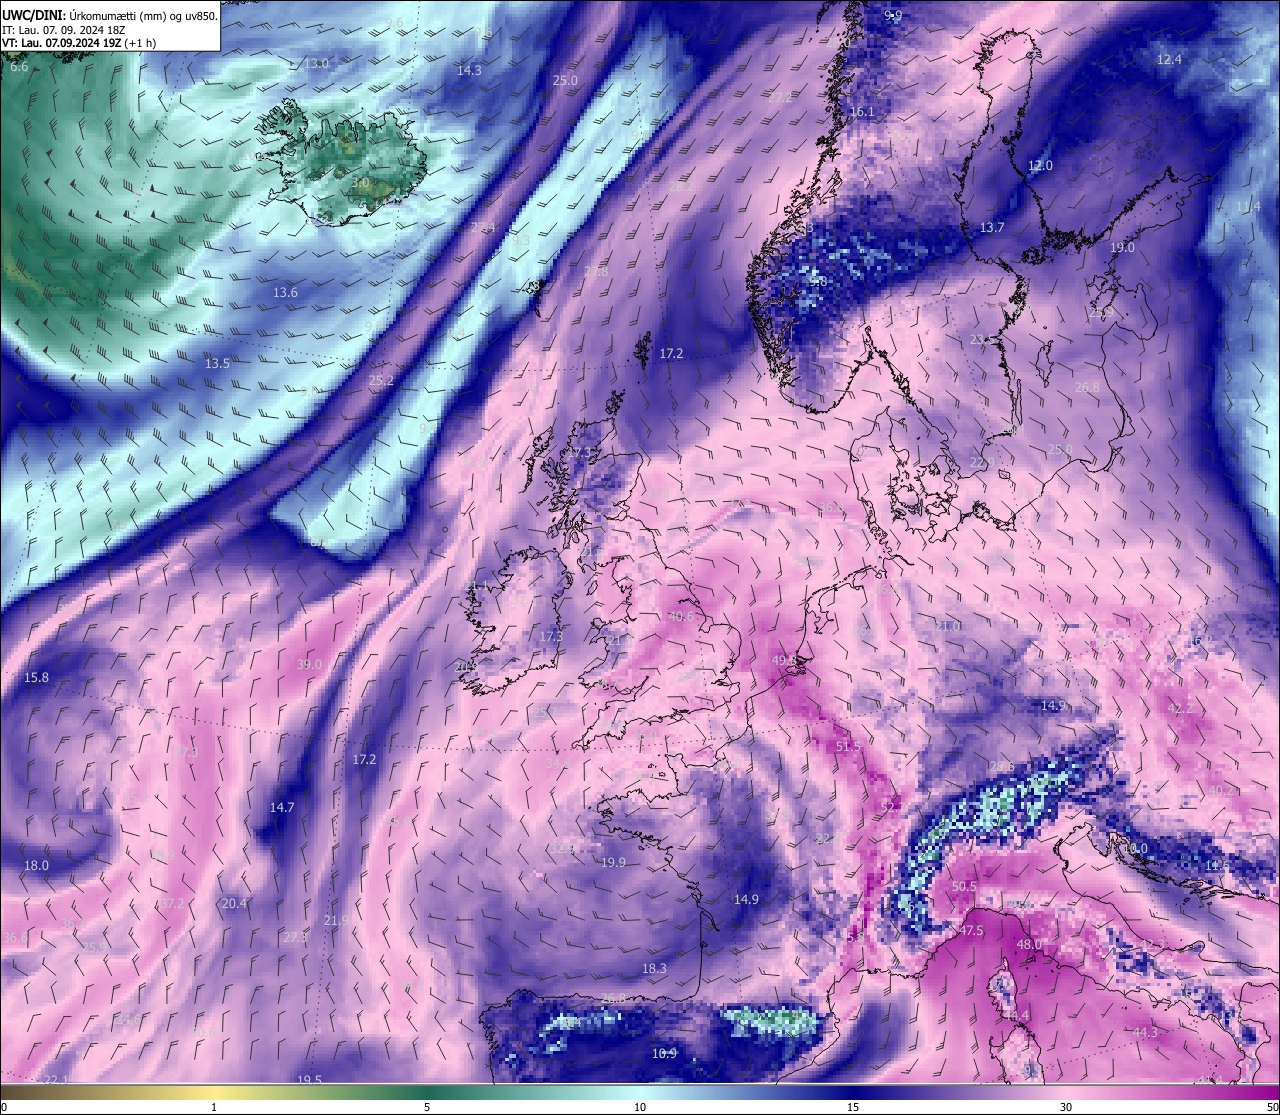The width and height of the screenshot is (1280, 1115).
Task: Click the "12.4" value on the map
Action: point(1169,60)
